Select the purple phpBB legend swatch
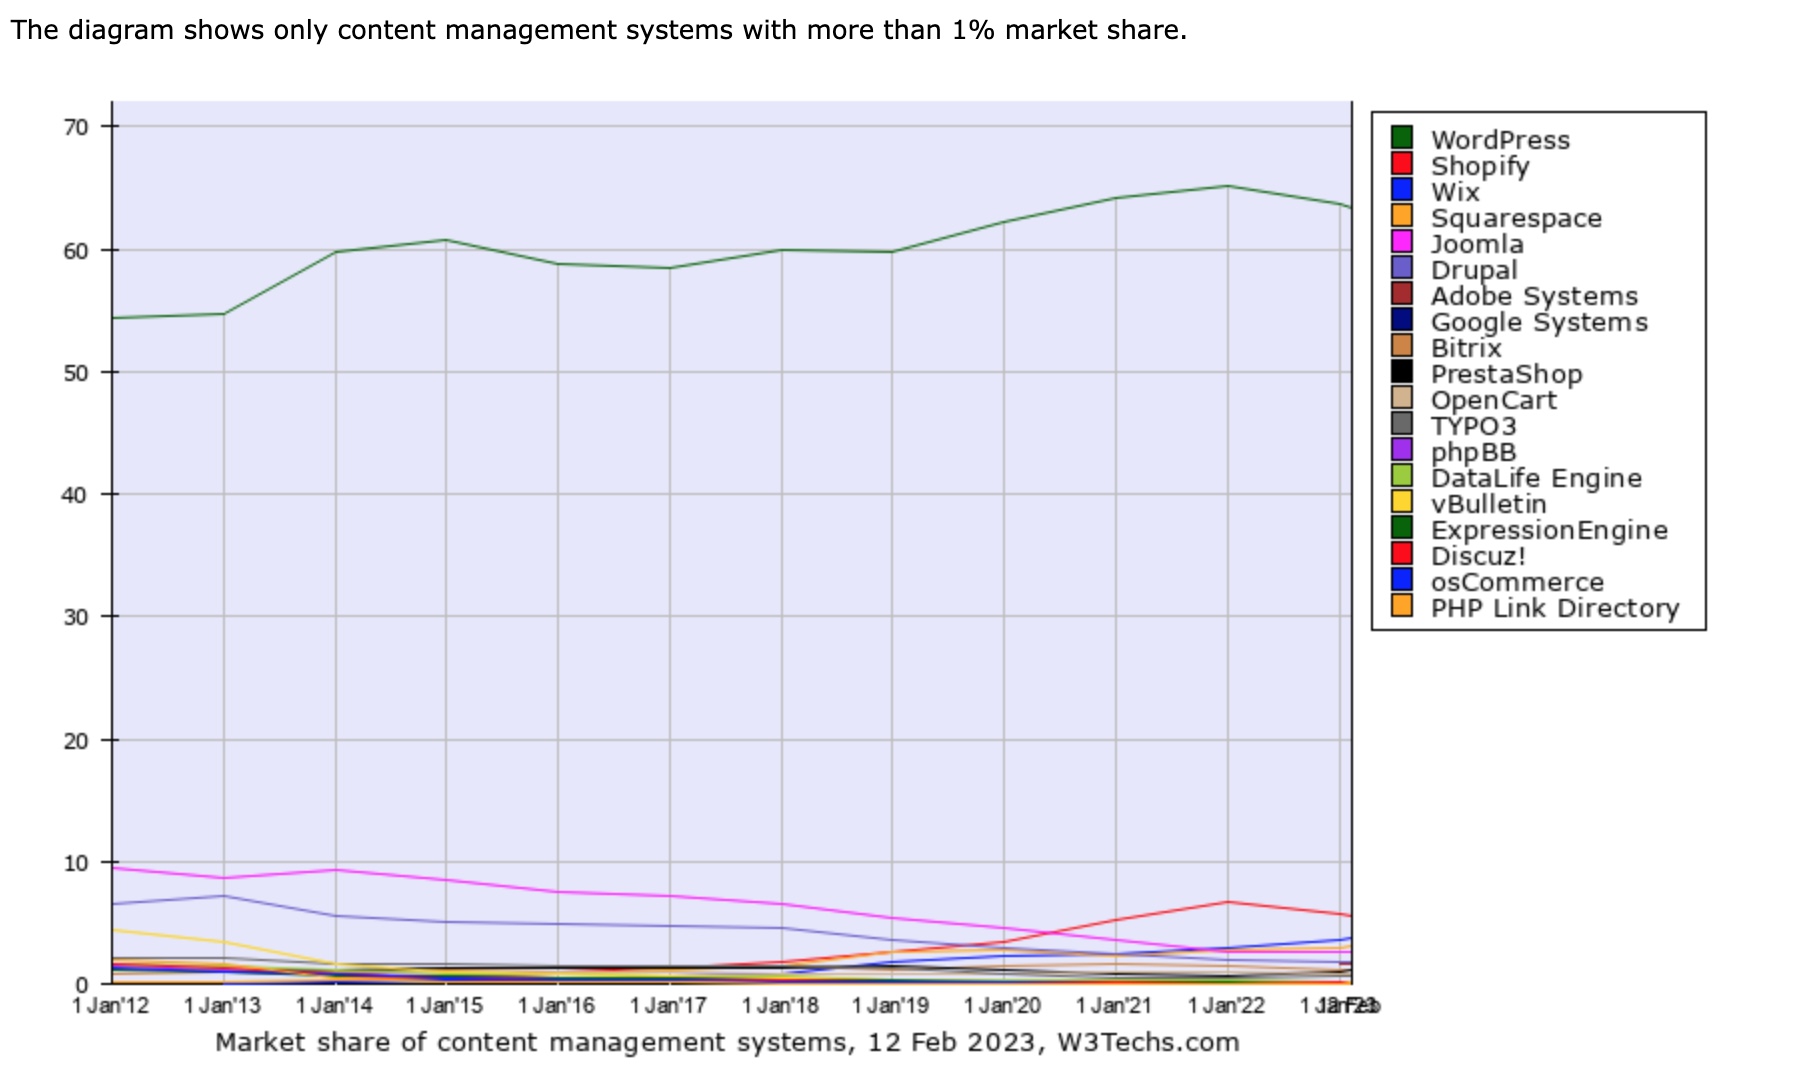The width and height of the screenshot is (1796, 1074). pyautogui.click(x=1401, y=449)
